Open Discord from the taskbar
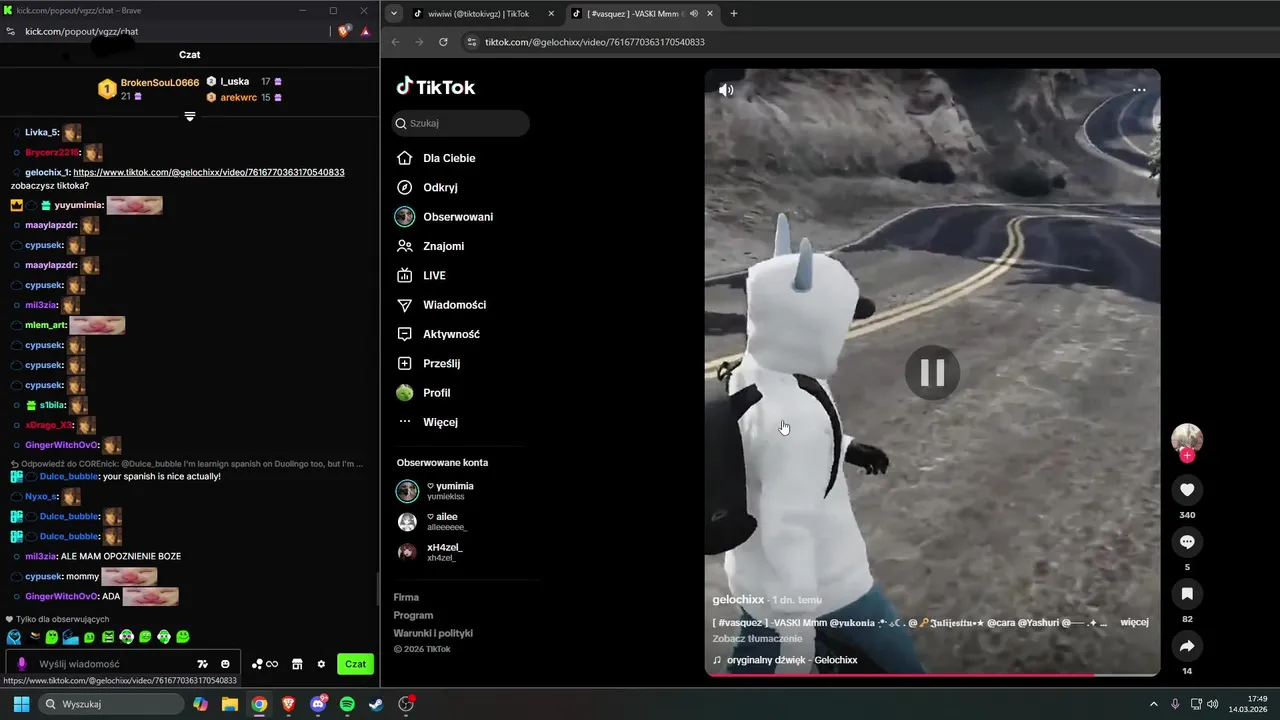The image size is (1280, 720). pos(319,704)
